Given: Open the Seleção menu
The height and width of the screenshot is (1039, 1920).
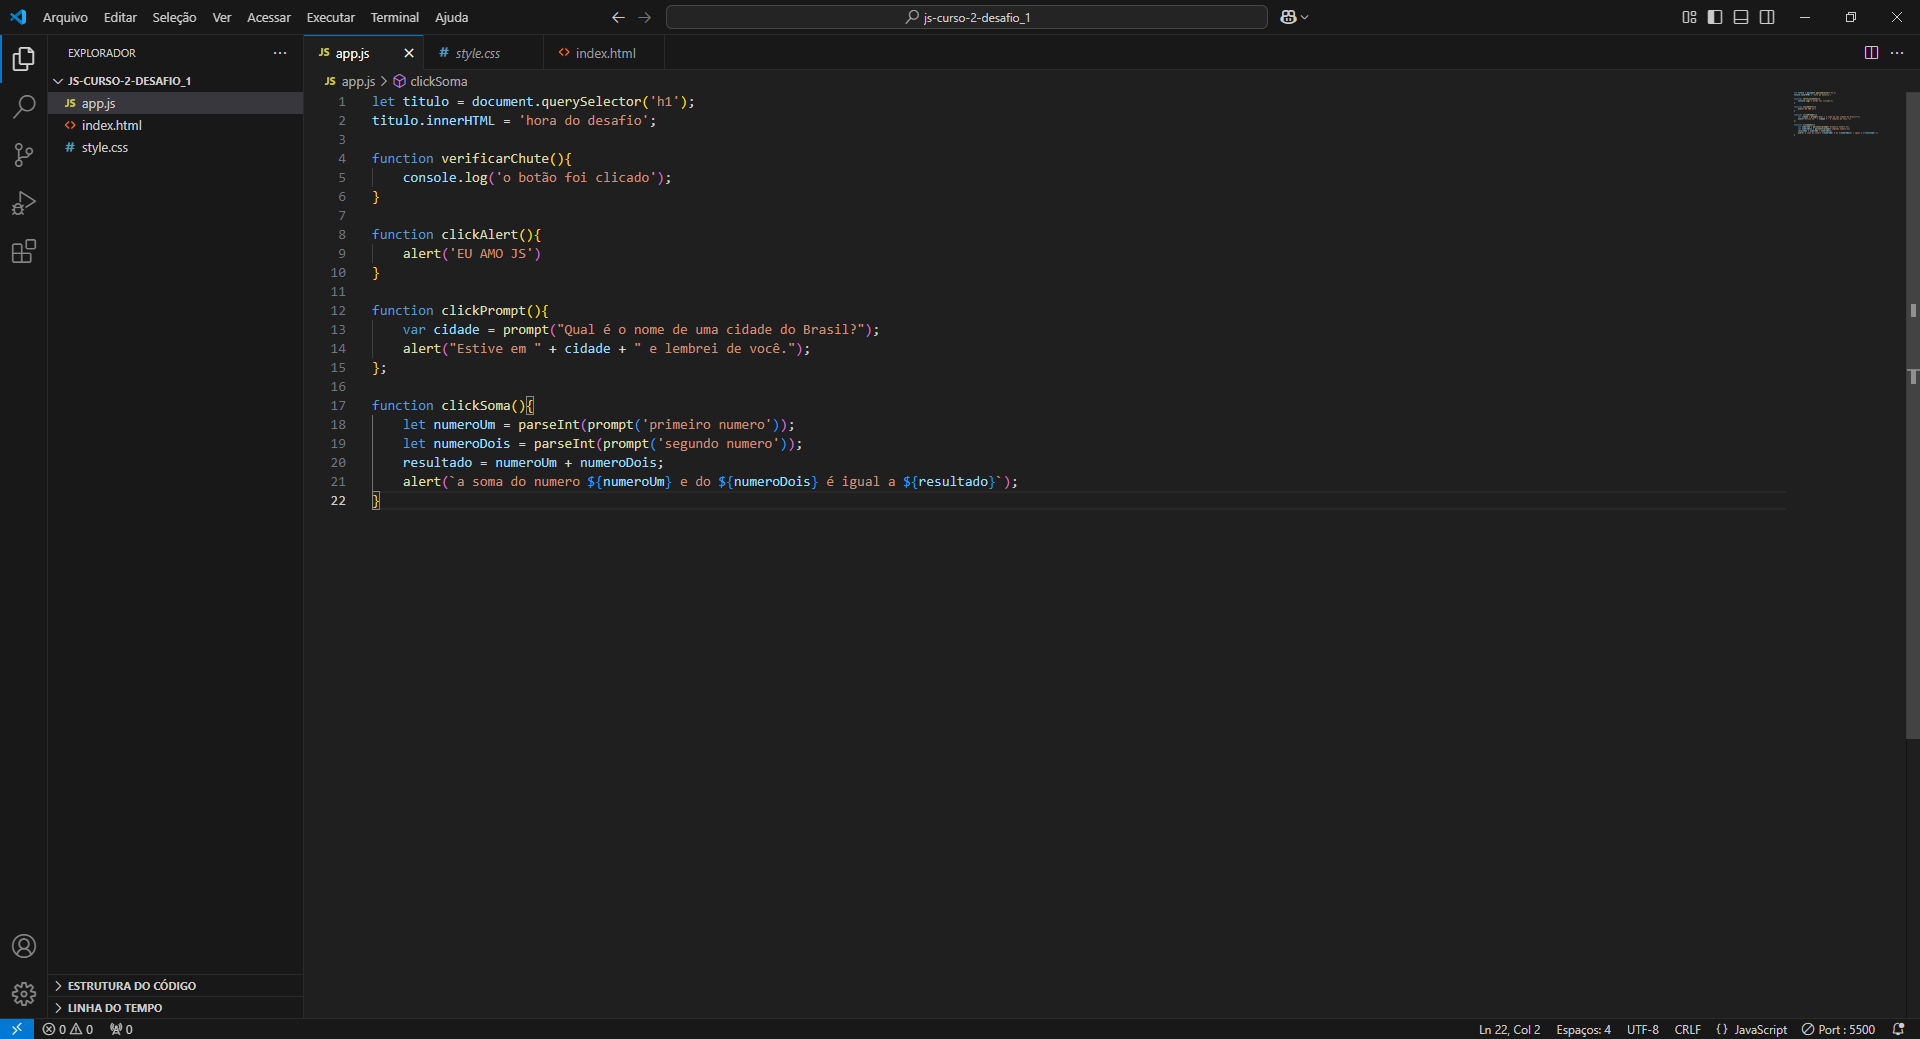Looking at the screenshot, I should (x=174, y=17).
